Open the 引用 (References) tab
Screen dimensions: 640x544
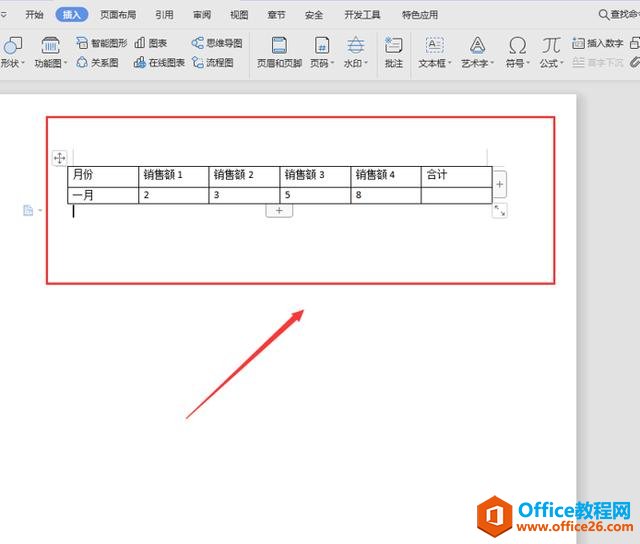(164, 15)
